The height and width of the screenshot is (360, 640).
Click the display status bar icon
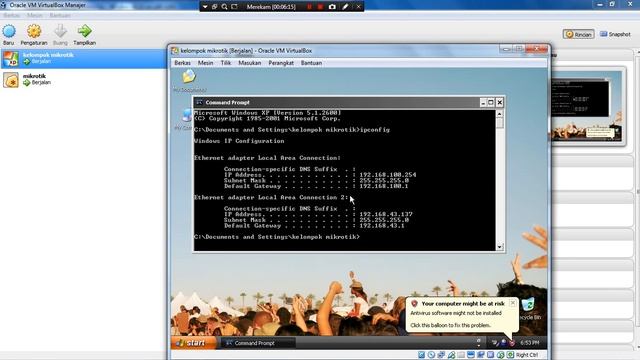click(471, 355)
